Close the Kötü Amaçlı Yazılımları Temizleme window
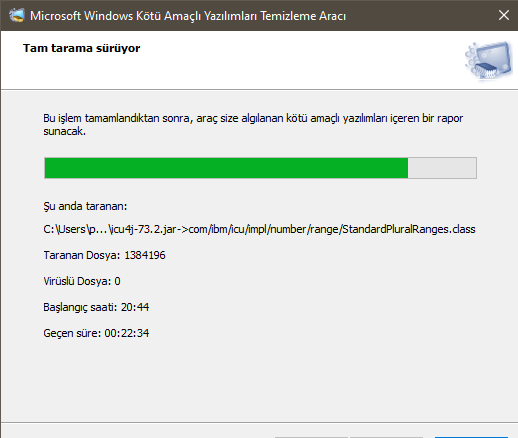The height and width of the screenshot is (438, 518). pyautogui.click(x=504, y=15)
